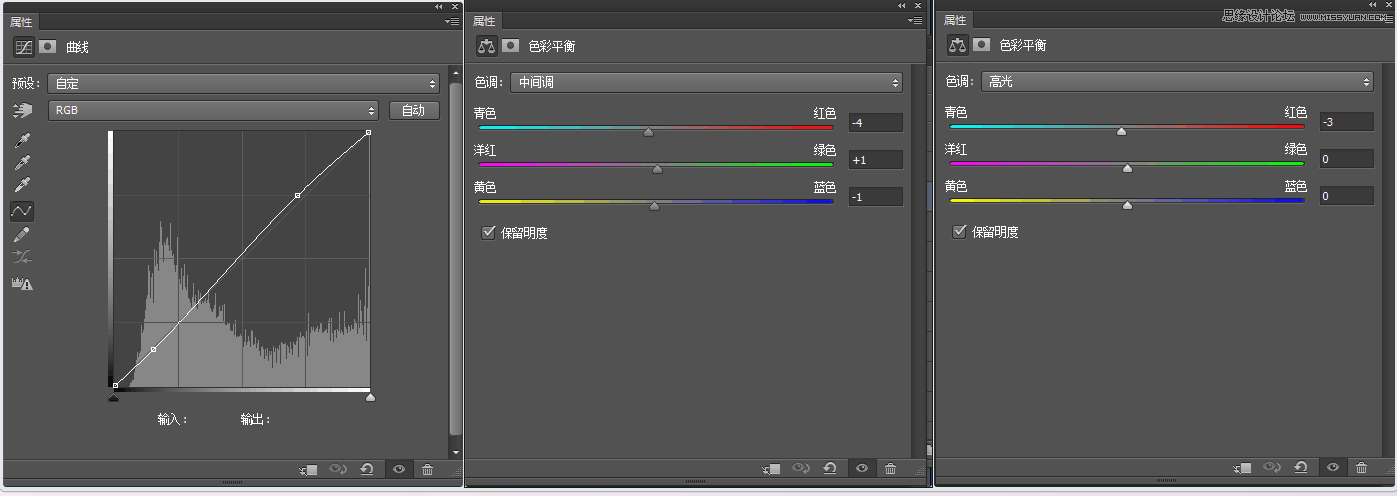Reset the Midtones Color Balance adjustment

click(829, 469)
